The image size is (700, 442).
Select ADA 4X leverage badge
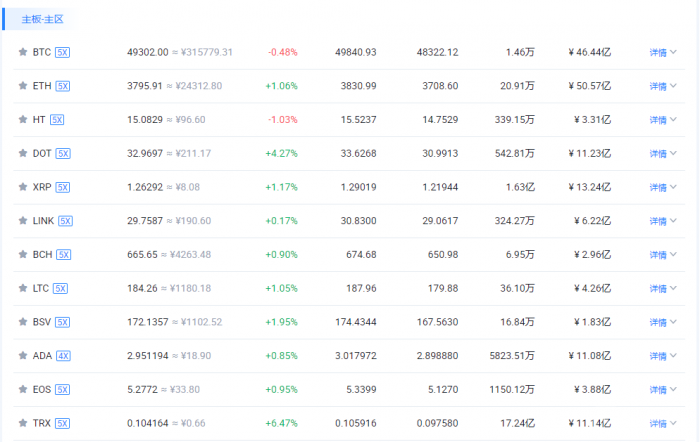(63, 356)
